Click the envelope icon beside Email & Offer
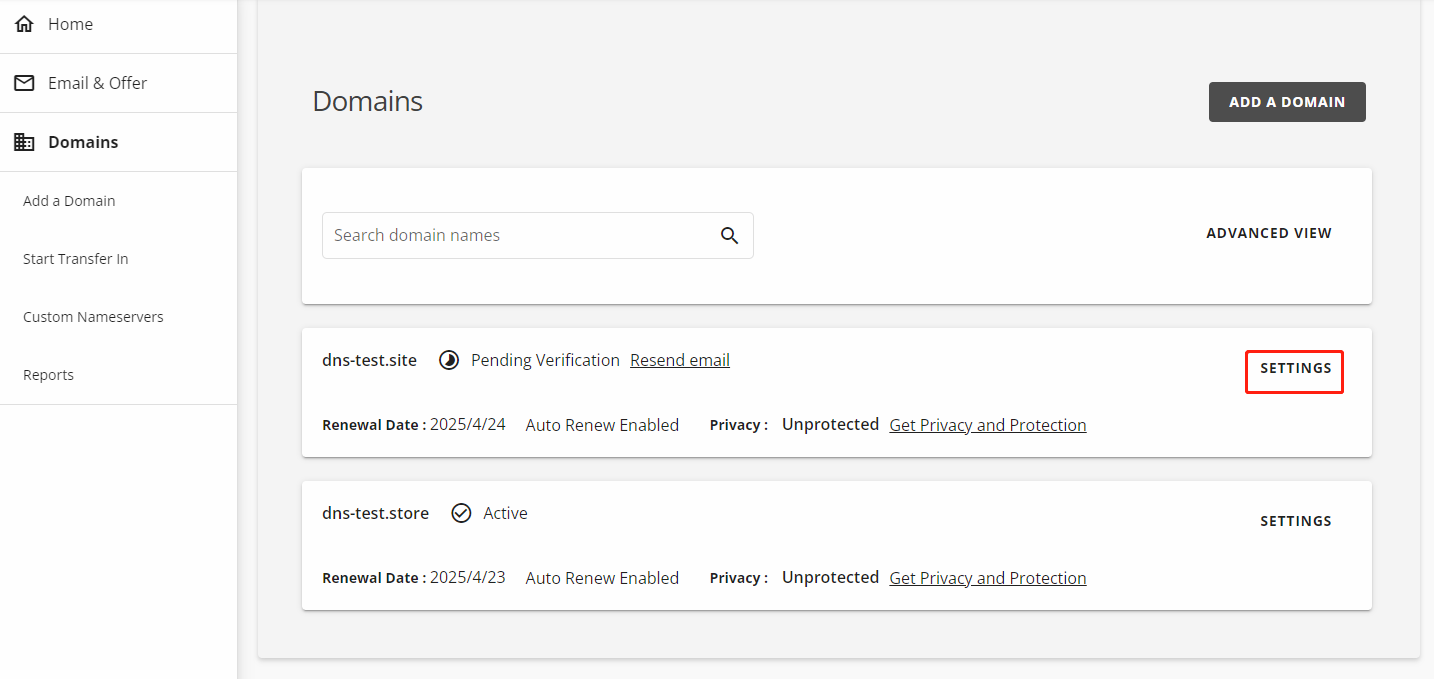Screen dimensions: 1434x679 [24, 83]
